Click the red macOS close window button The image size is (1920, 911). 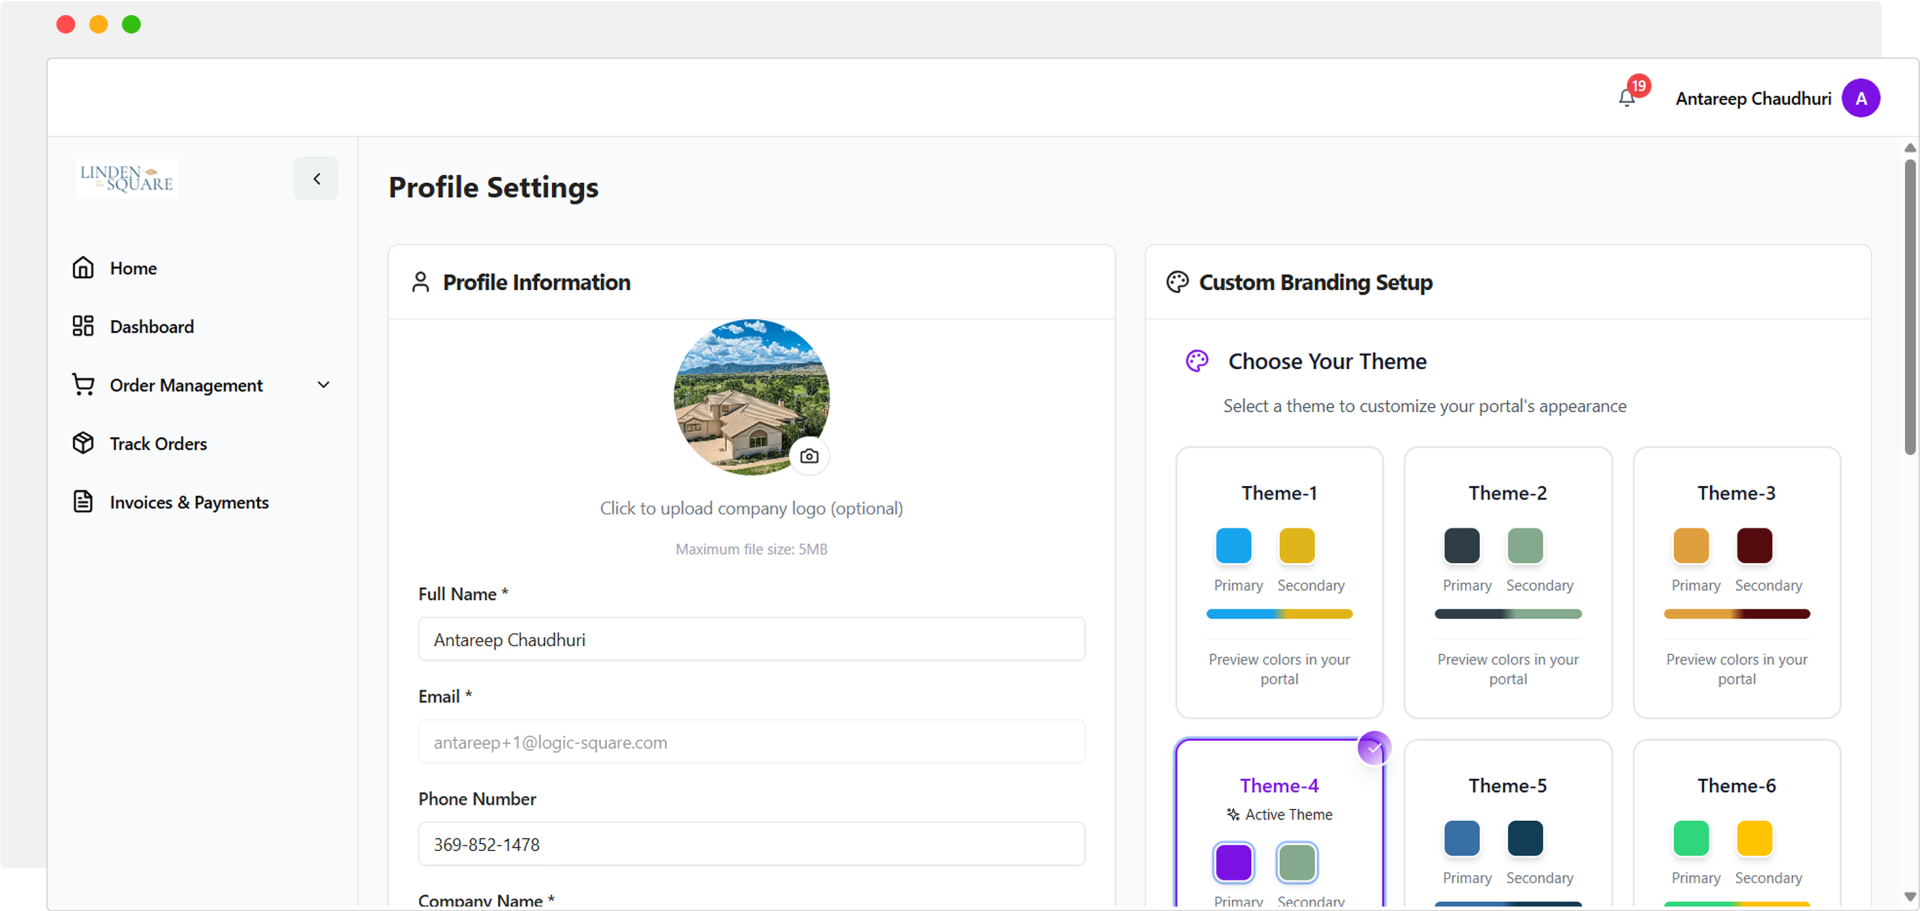66,24
